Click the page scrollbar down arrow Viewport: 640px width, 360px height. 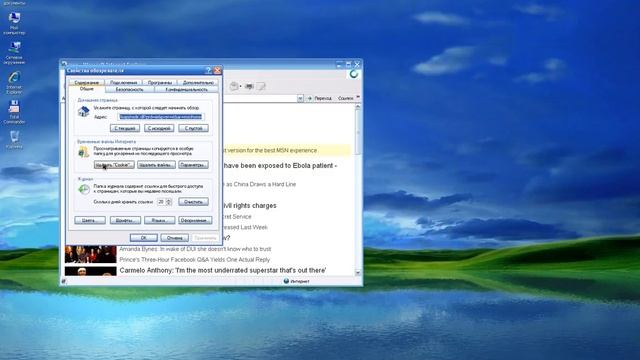358,273
